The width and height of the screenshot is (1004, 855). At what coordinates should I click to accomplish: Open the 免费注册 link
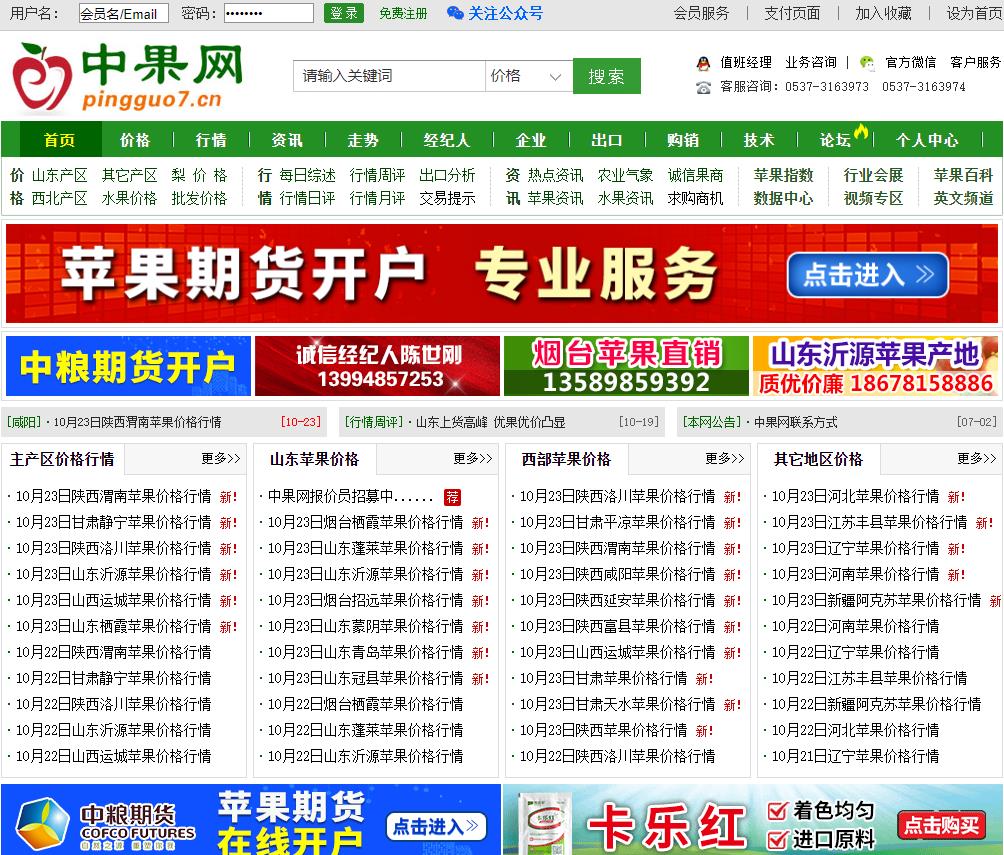(x=403, y=13)
